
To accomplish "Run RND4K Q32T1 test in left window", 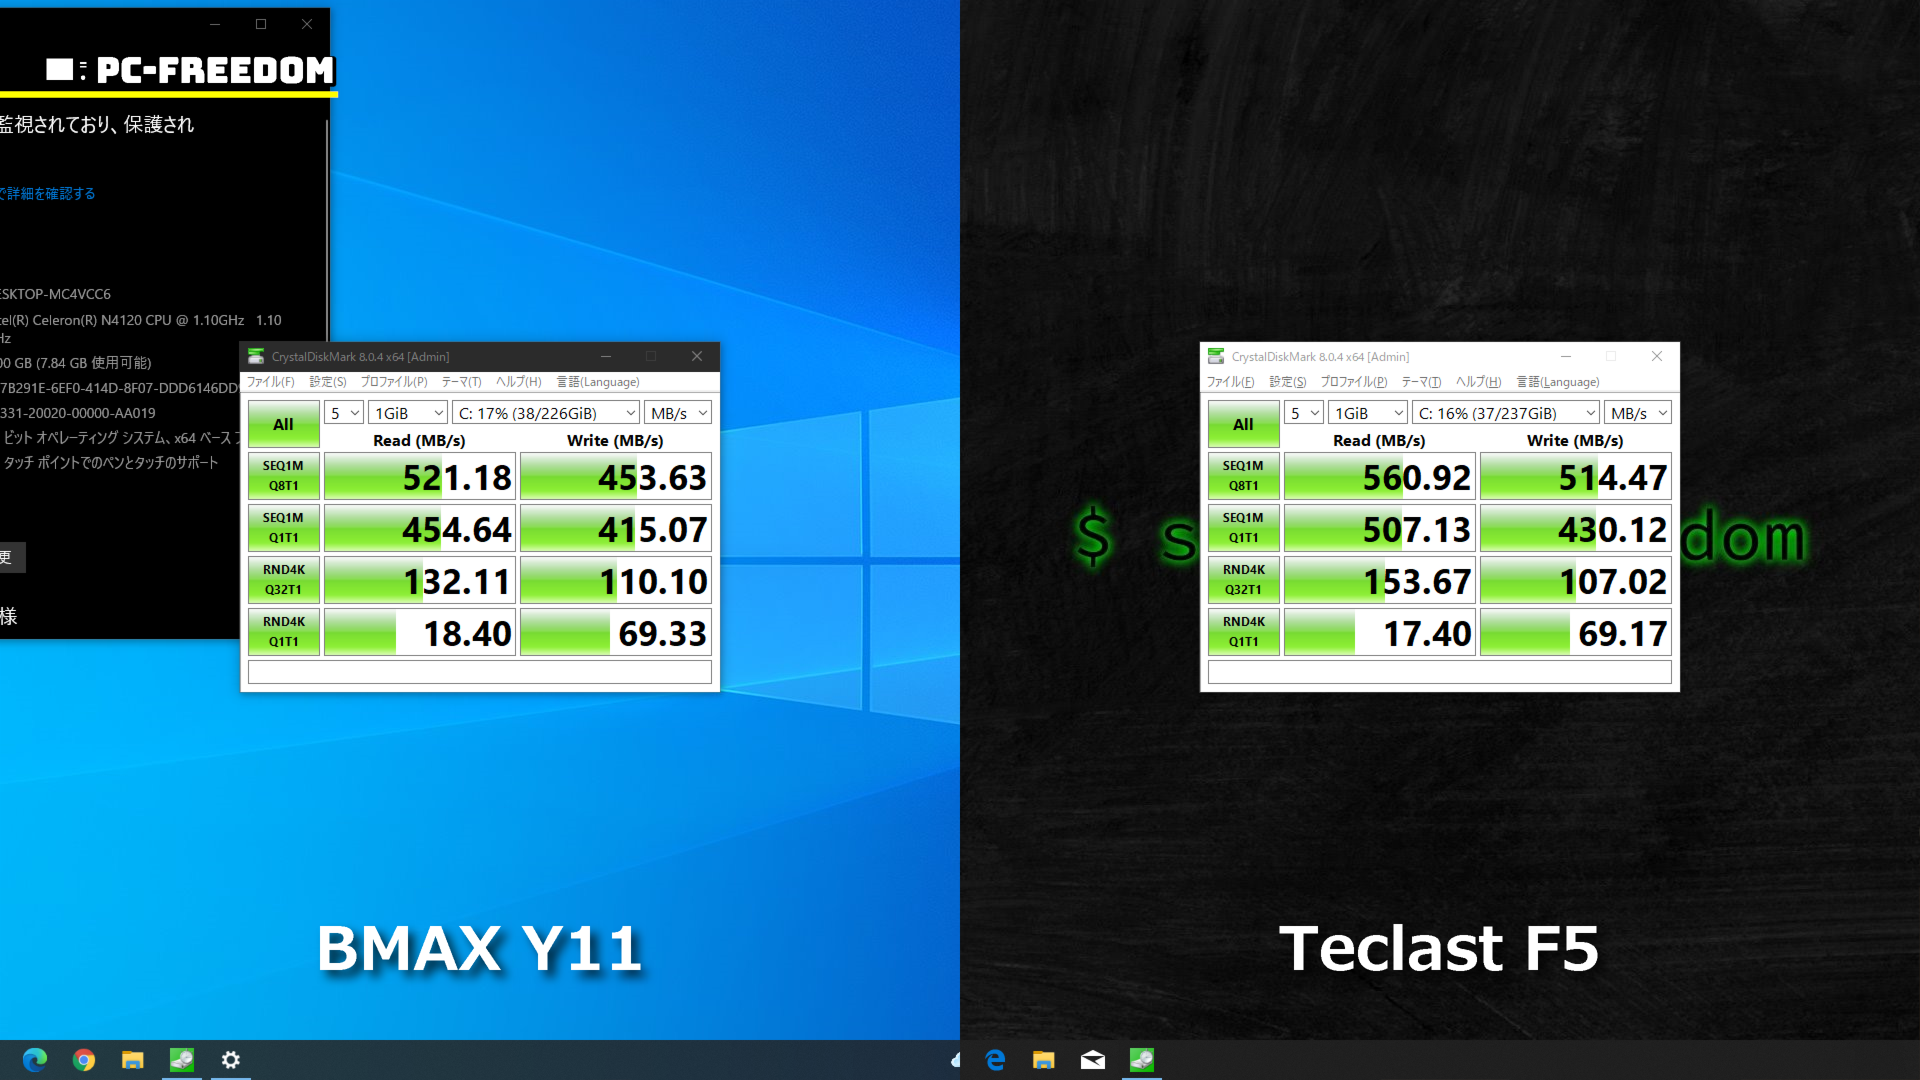I will pyautogui.click(x=283, y=580).
